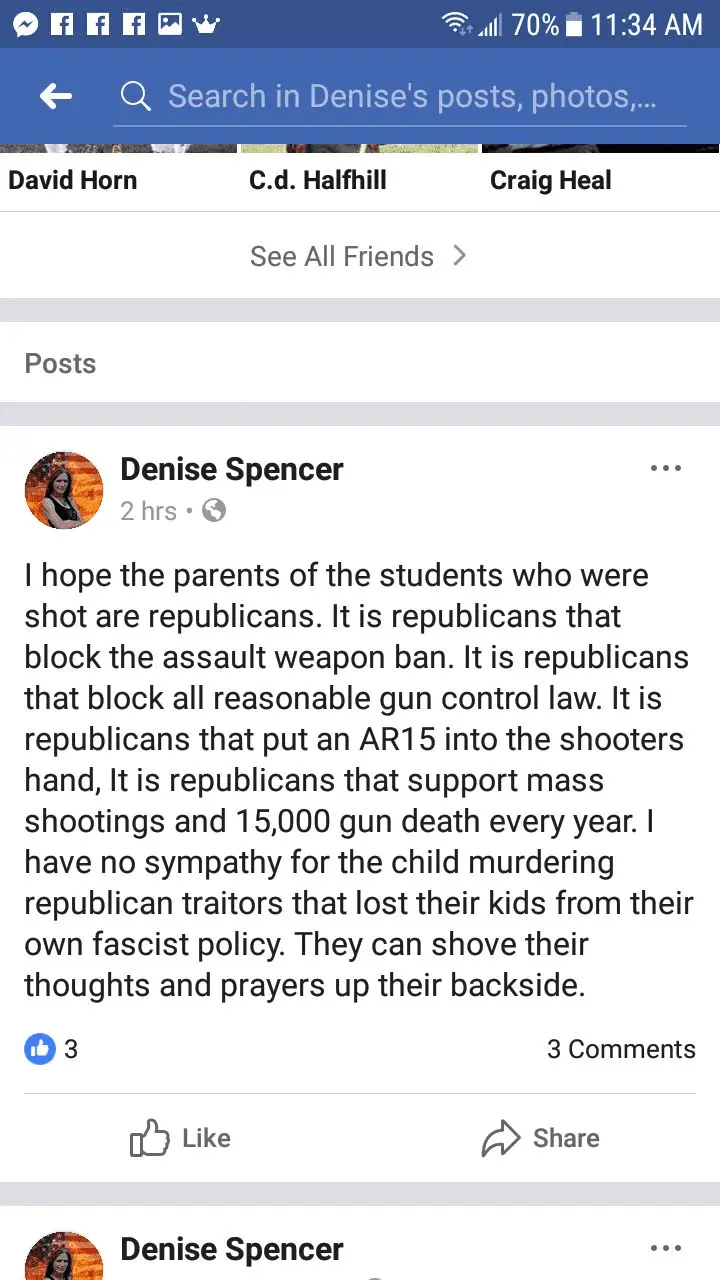Viewport: 720px width, 1280px height.
Task: Open first post's three-dot options menu
Action: [665, 468]
